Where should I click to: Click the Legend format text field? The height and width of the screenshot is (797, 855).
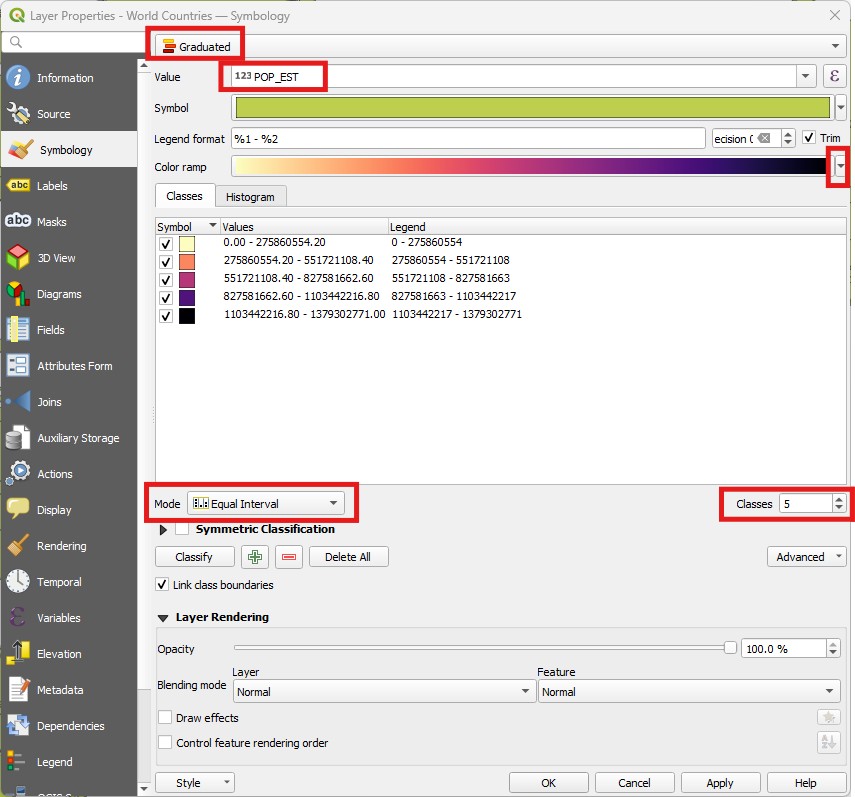pyautogui.click(x=468, y=139)
